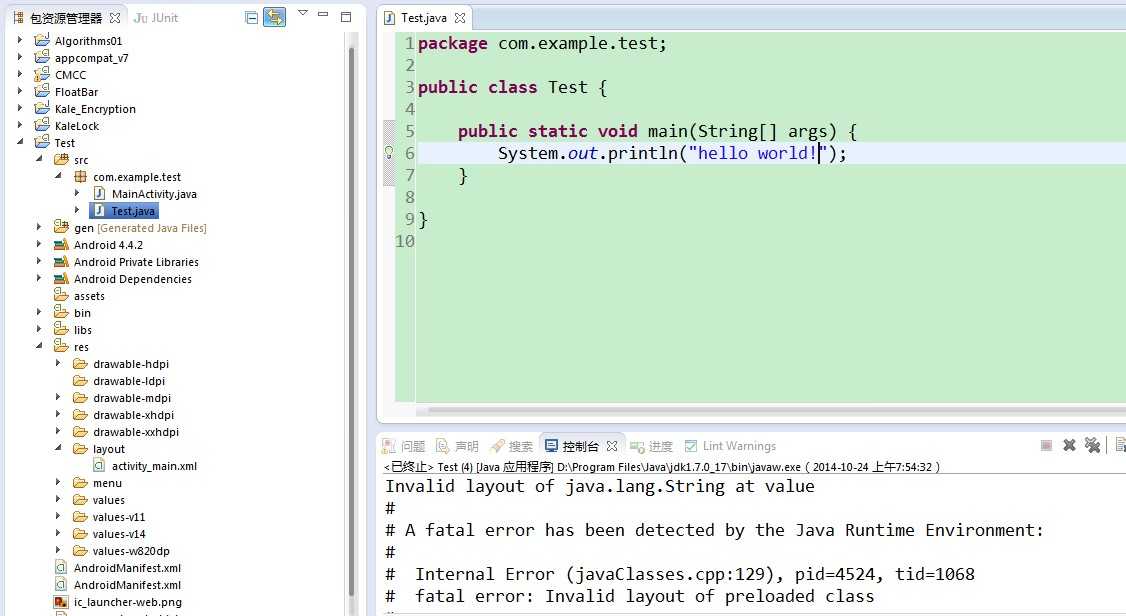The image size is (1126, 616).
Task: Select the assets folder
Action: [x=80, y=295]
